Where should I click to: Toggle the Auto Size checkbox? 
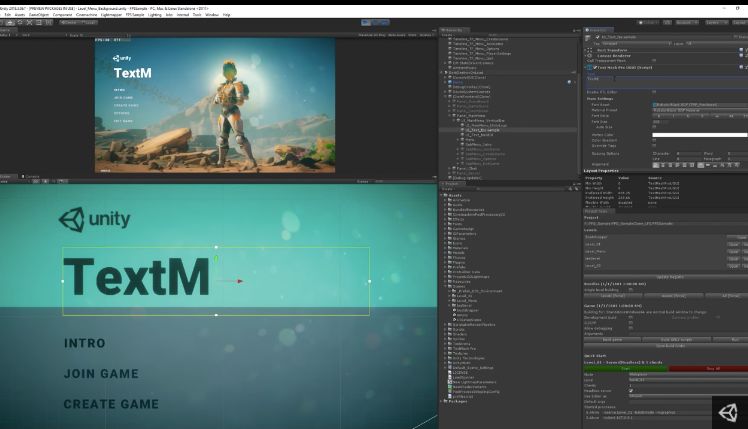(654, 127)
